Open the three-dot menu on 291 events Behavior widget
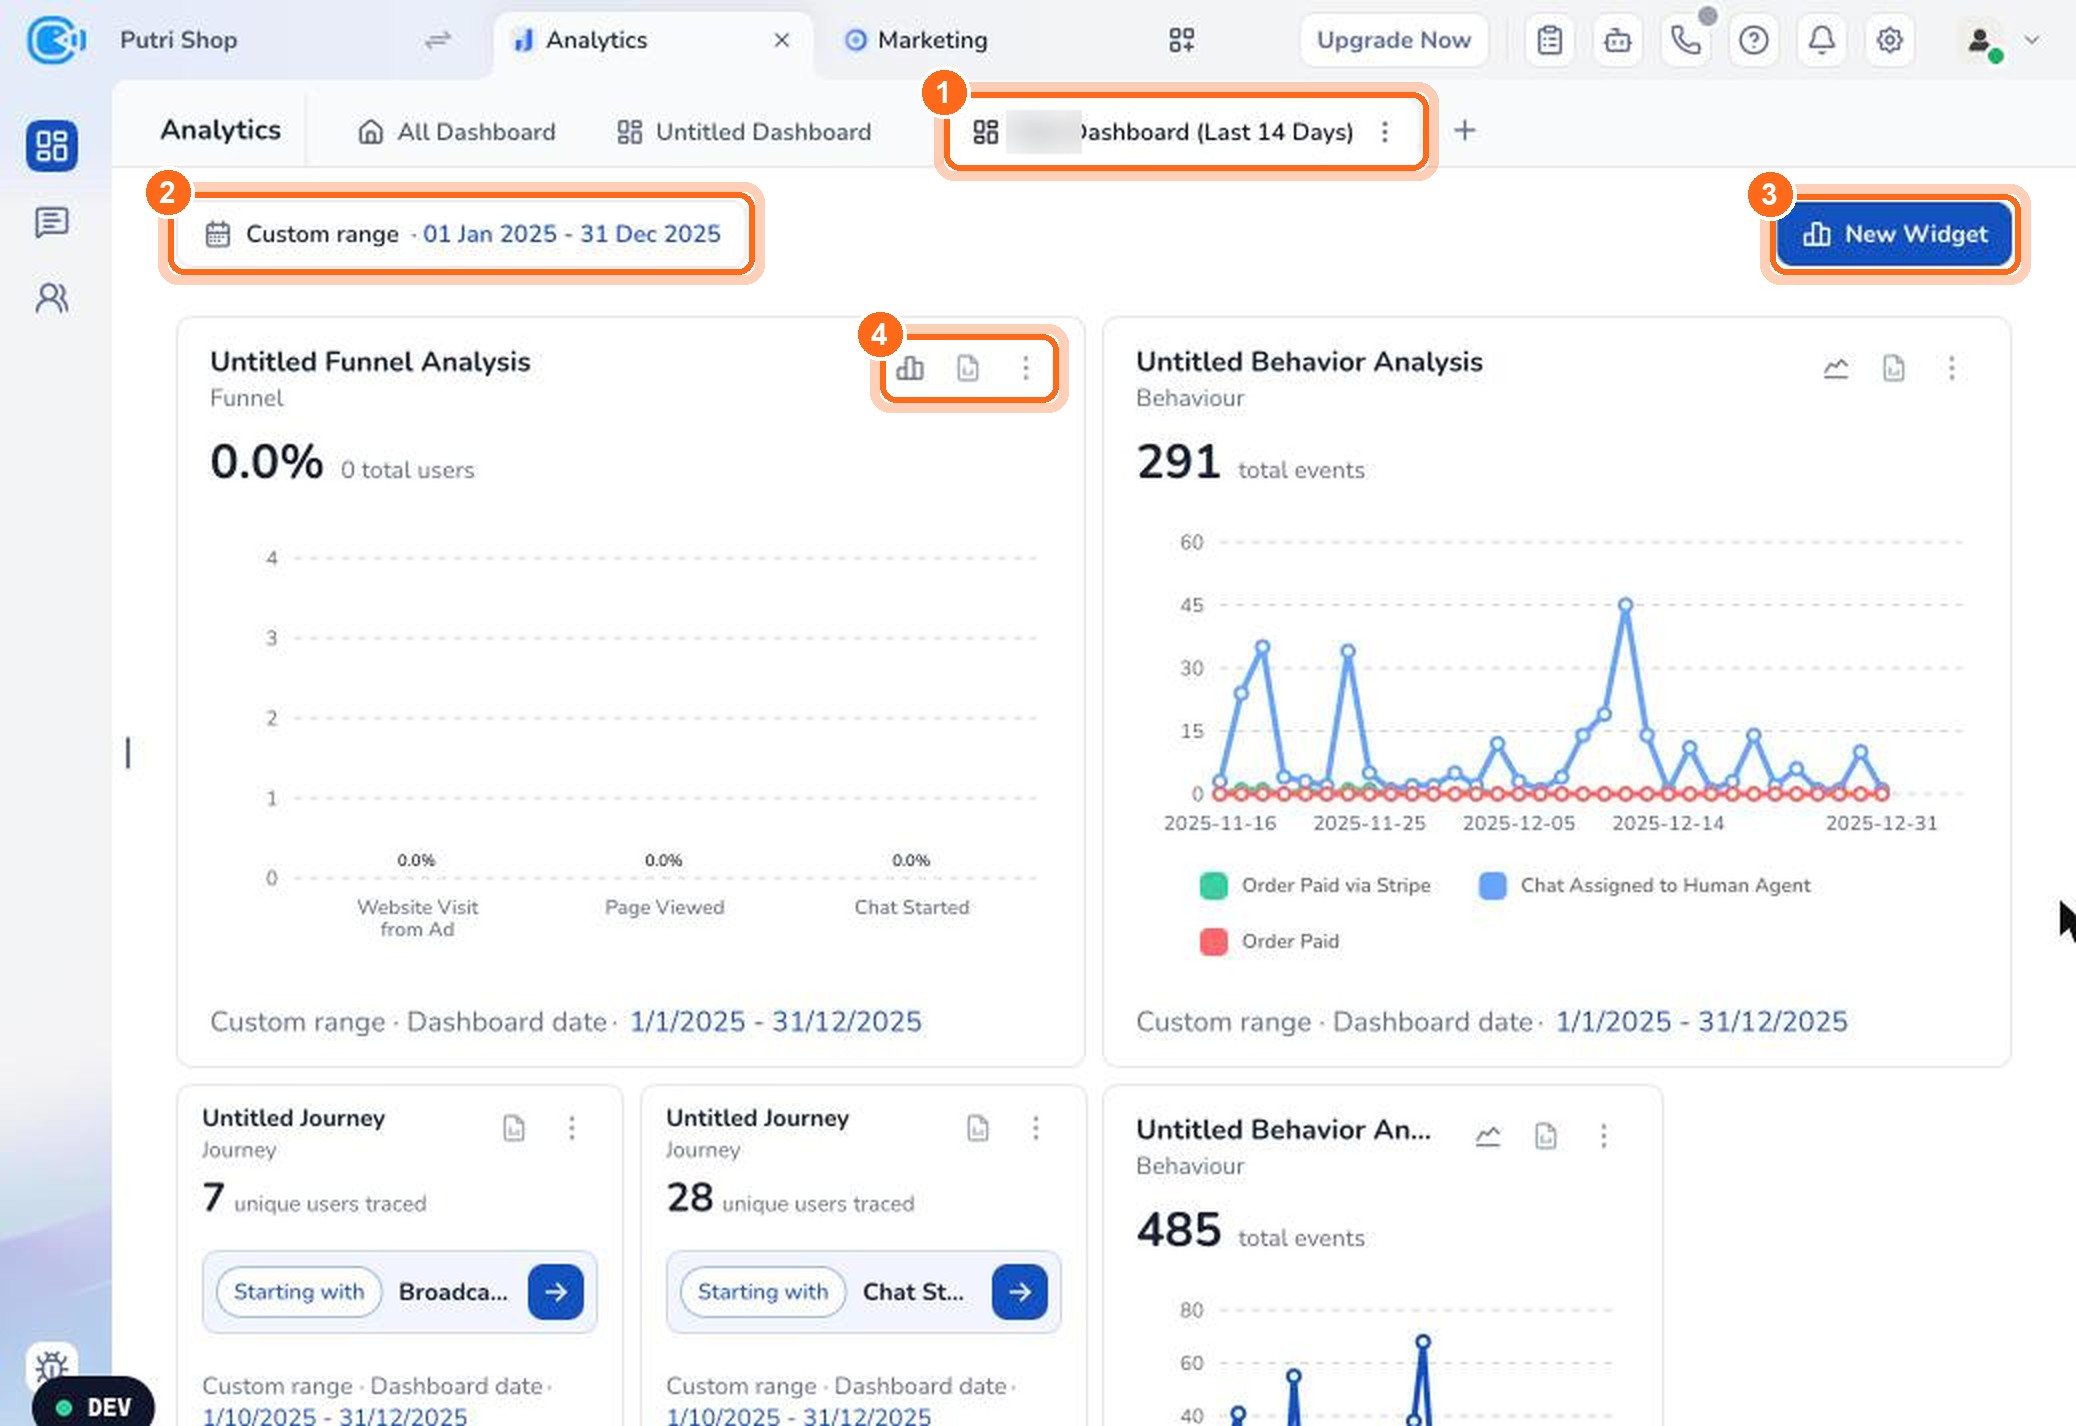This screenshot has width=2076, height=1426. [x=1952, y=368]
